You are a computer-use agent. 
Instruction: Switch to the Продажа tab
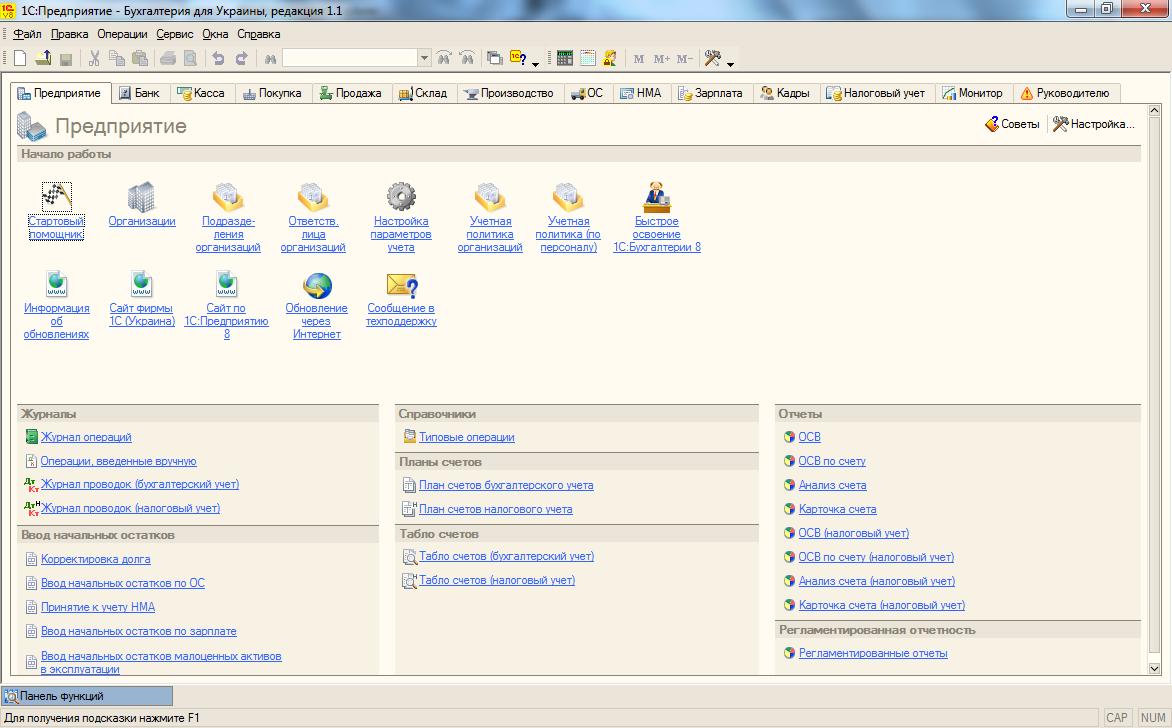351,93
